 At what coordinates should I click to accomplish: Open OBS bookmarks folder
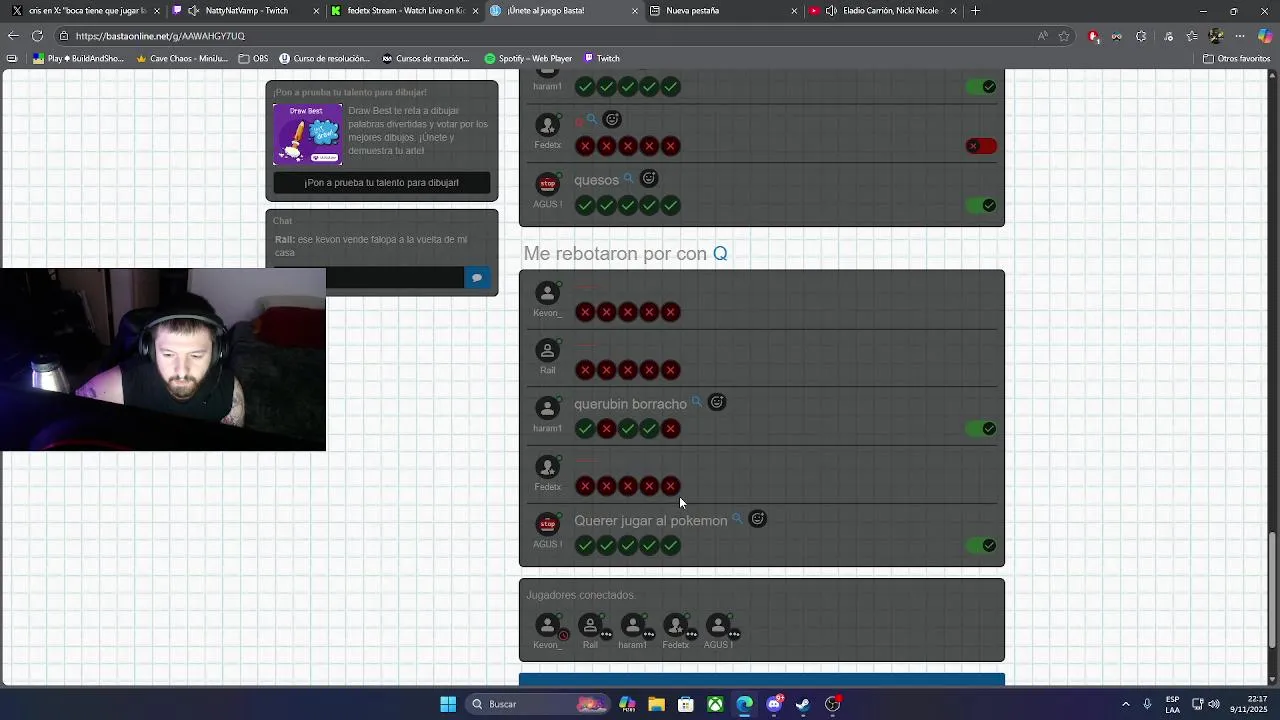click(x=253, y=58)
